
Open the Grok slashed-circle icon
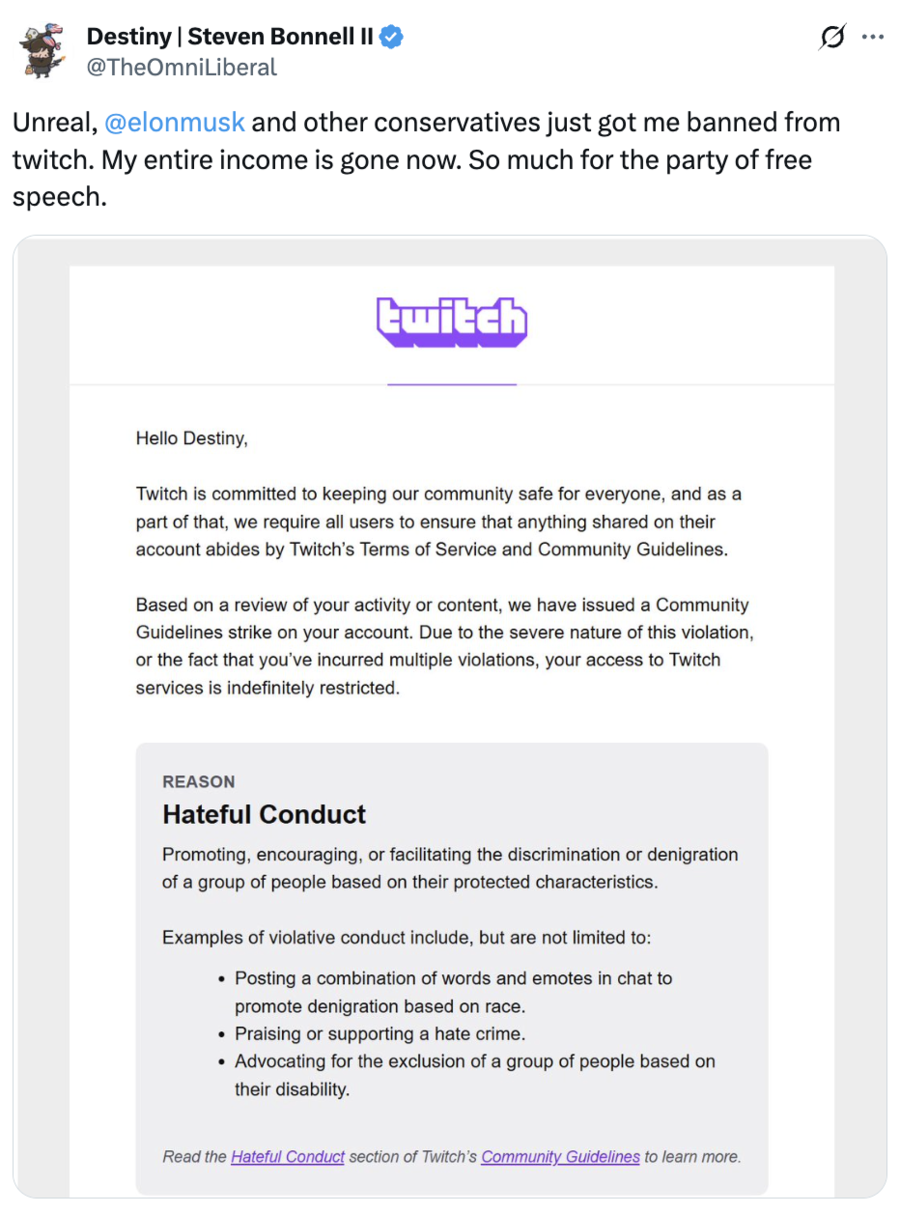tap(831, 38)
